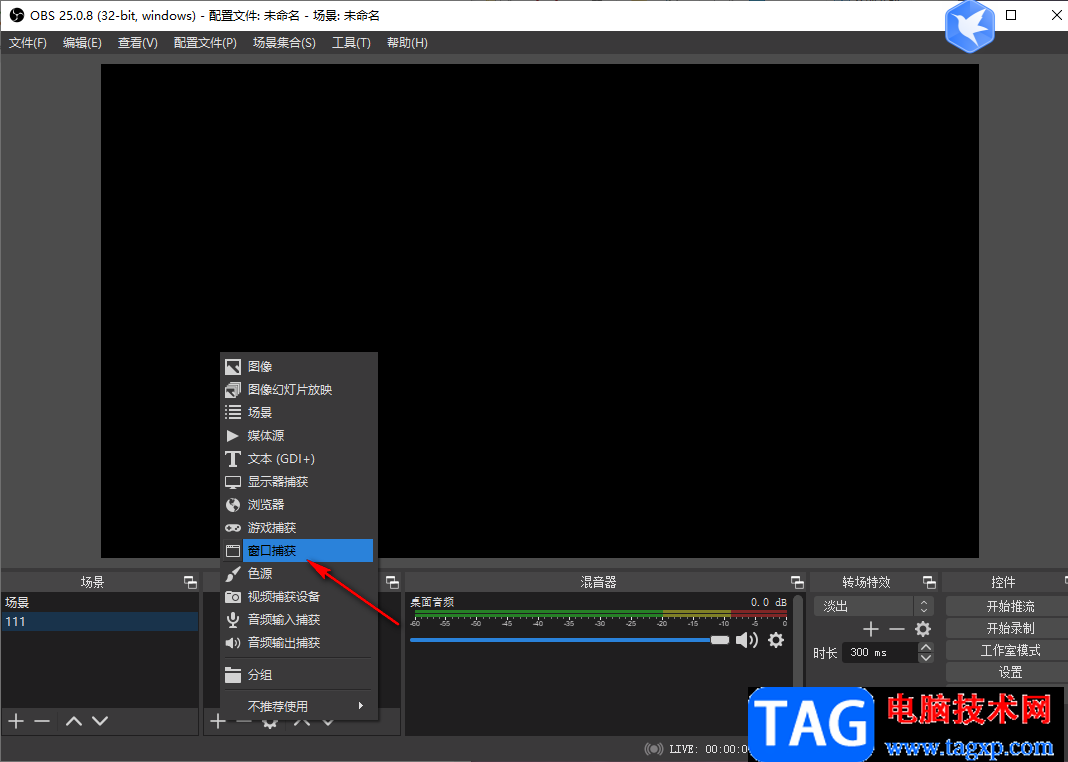Screen dimensions: 1068x762
Task: Move the selected scene up
Action: (x=74, y=720)
